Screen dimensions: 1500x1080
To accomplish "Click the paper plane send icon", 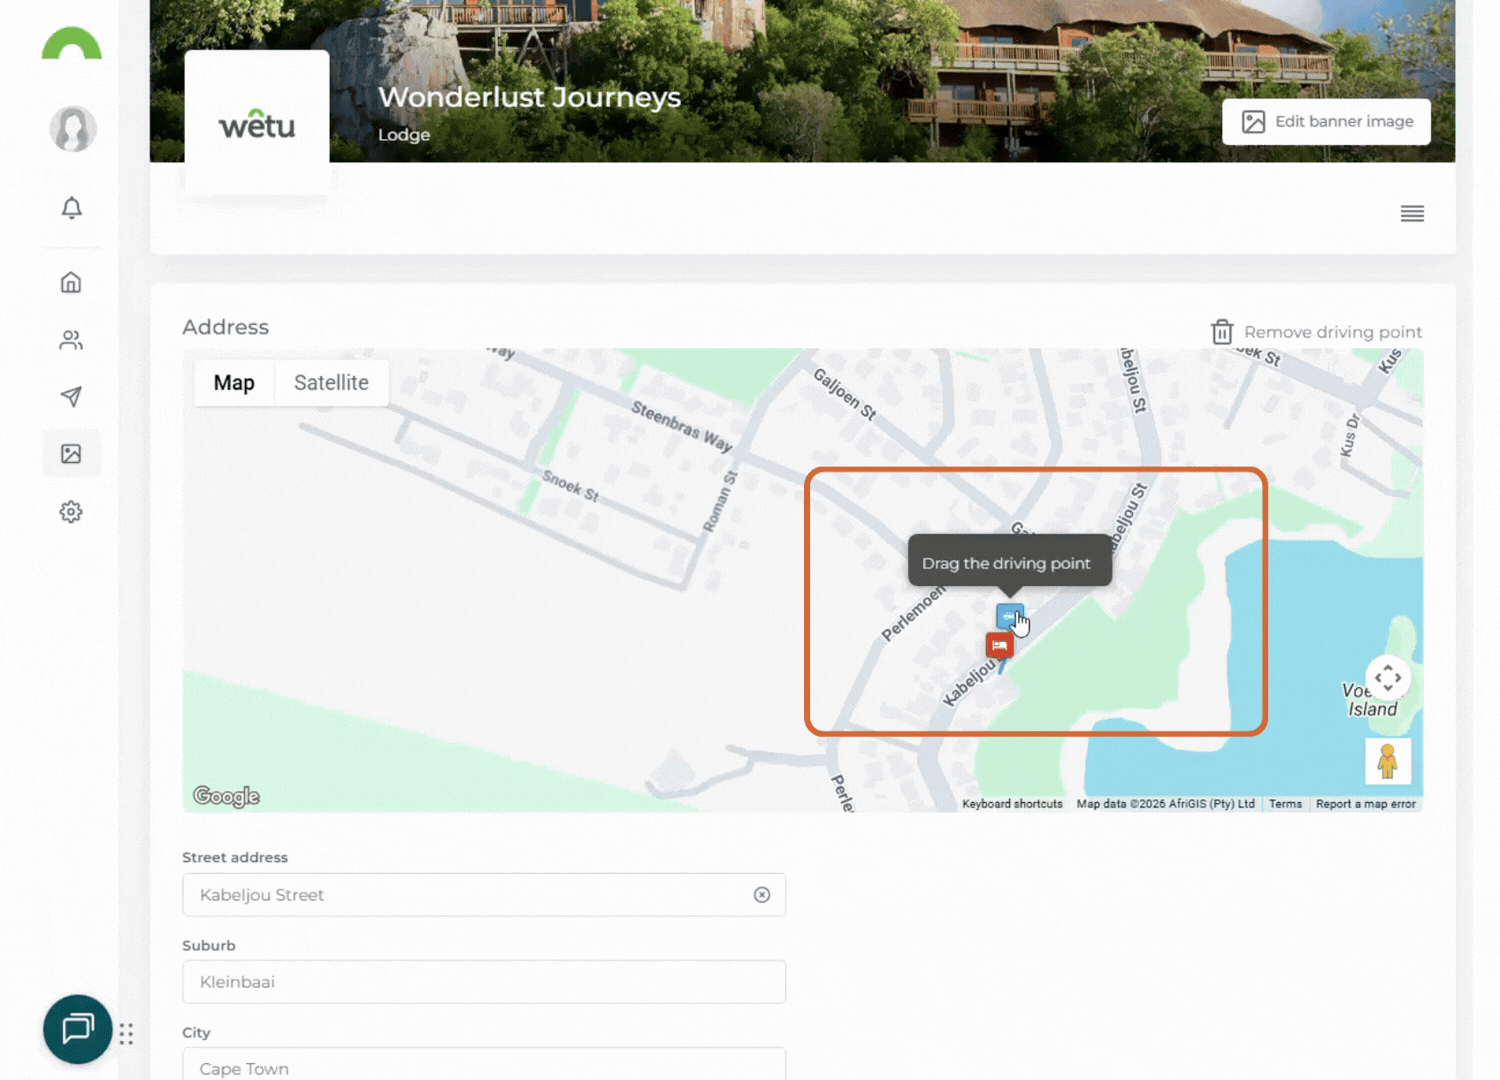I will pyautogui.click(x=71, y=397).
